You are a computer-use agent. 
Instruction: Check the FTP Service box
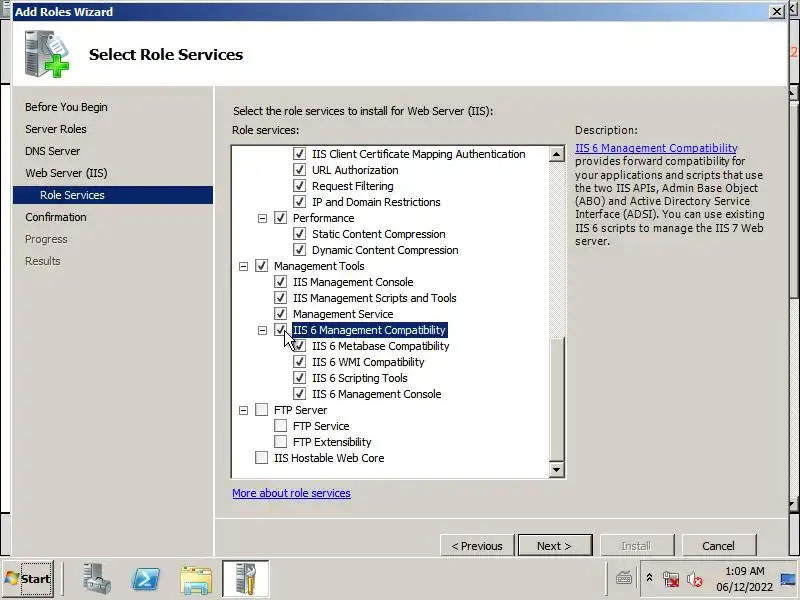tap(280, 426)
